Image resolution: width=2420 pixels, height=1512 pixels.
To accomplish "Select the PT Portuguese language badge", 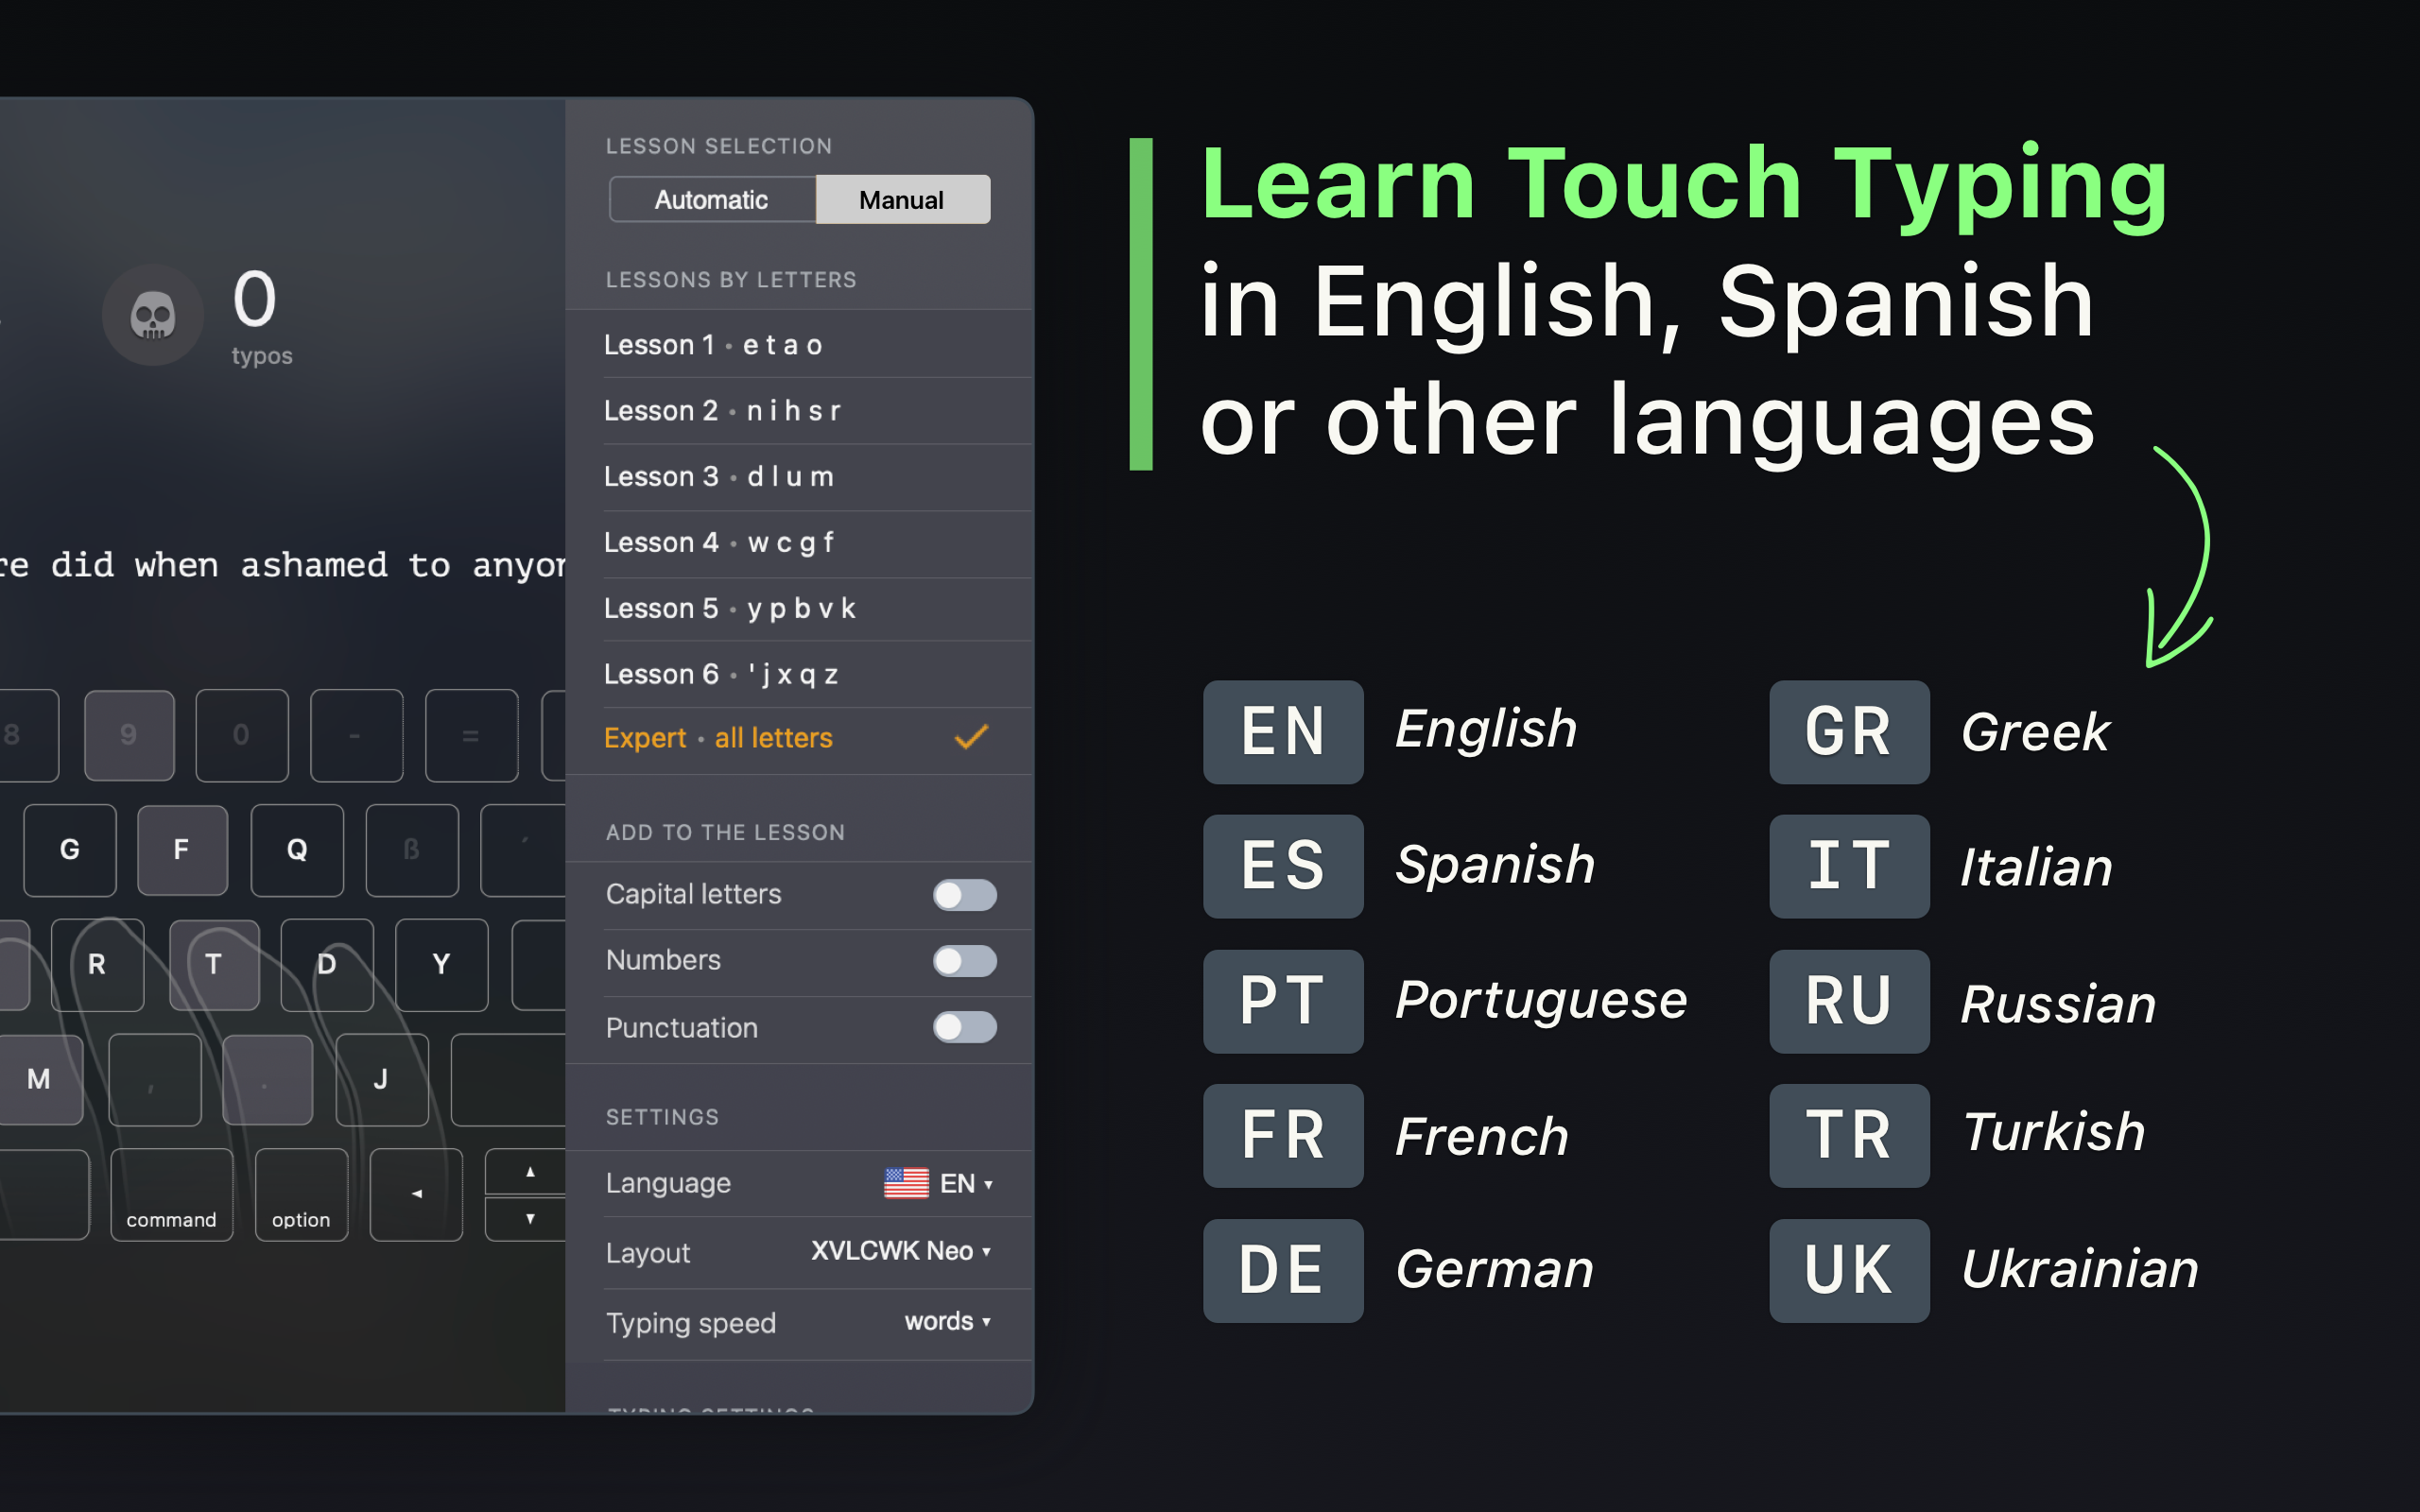I will pos(1283,1001).
